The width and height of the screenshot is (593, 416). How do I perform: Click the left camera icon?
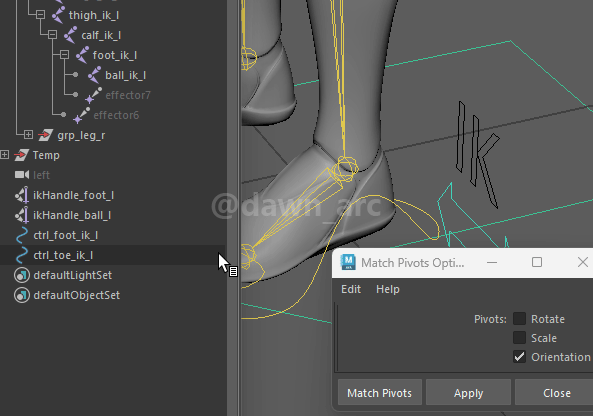22,175
